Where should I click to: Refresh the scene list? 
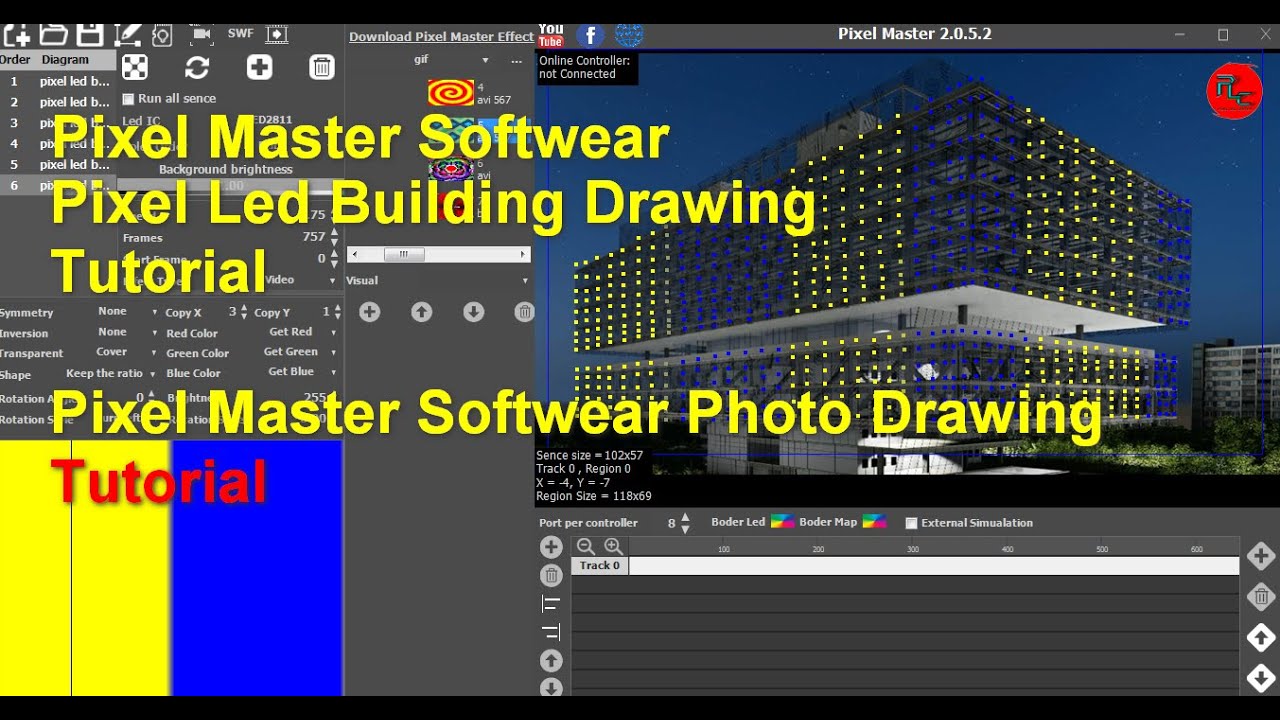tap(197, 67)
